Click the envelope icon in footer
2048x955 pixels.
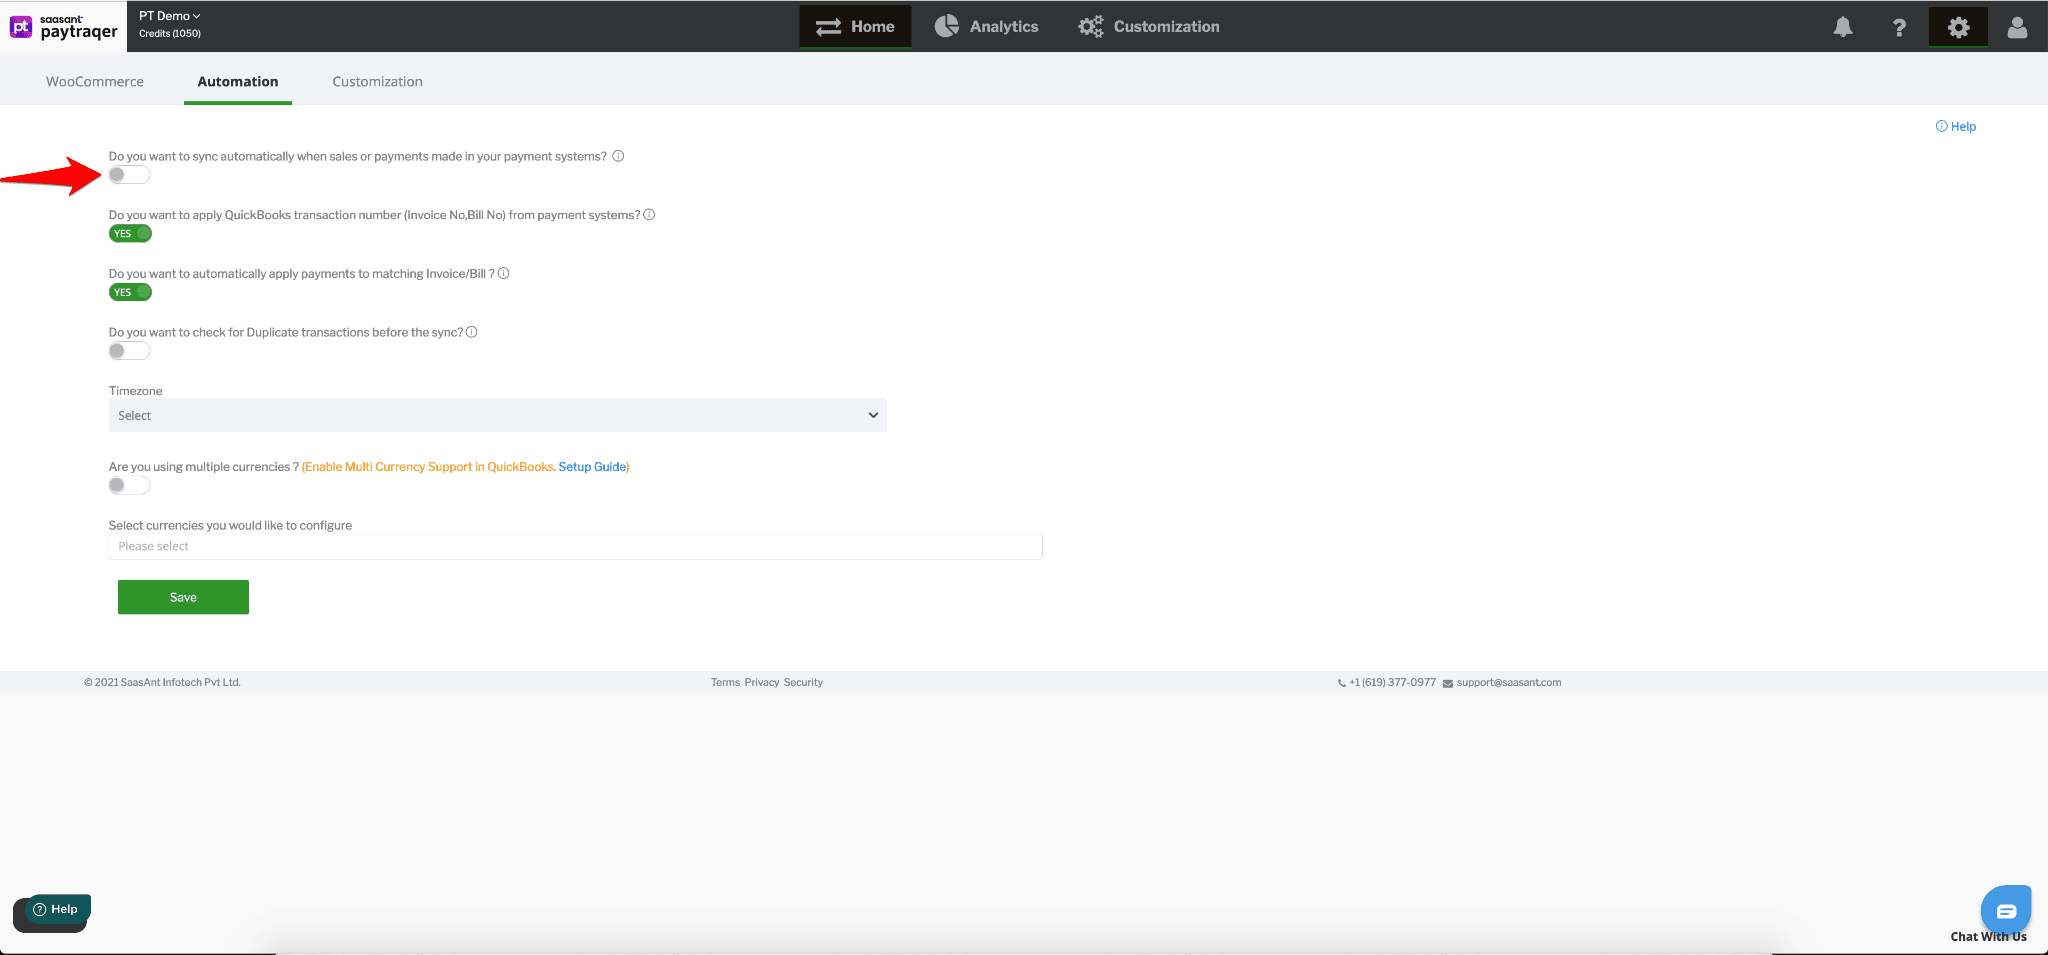coord(1447,683)
